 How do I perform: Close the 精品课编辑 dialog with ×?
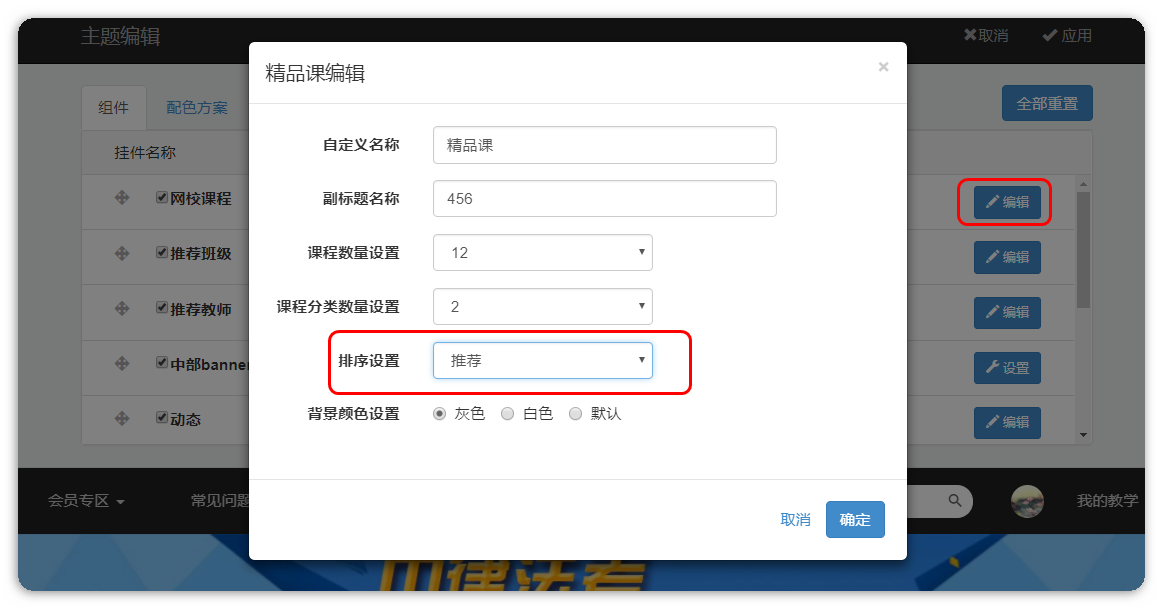pyautogui.click(x=883, y=67)
